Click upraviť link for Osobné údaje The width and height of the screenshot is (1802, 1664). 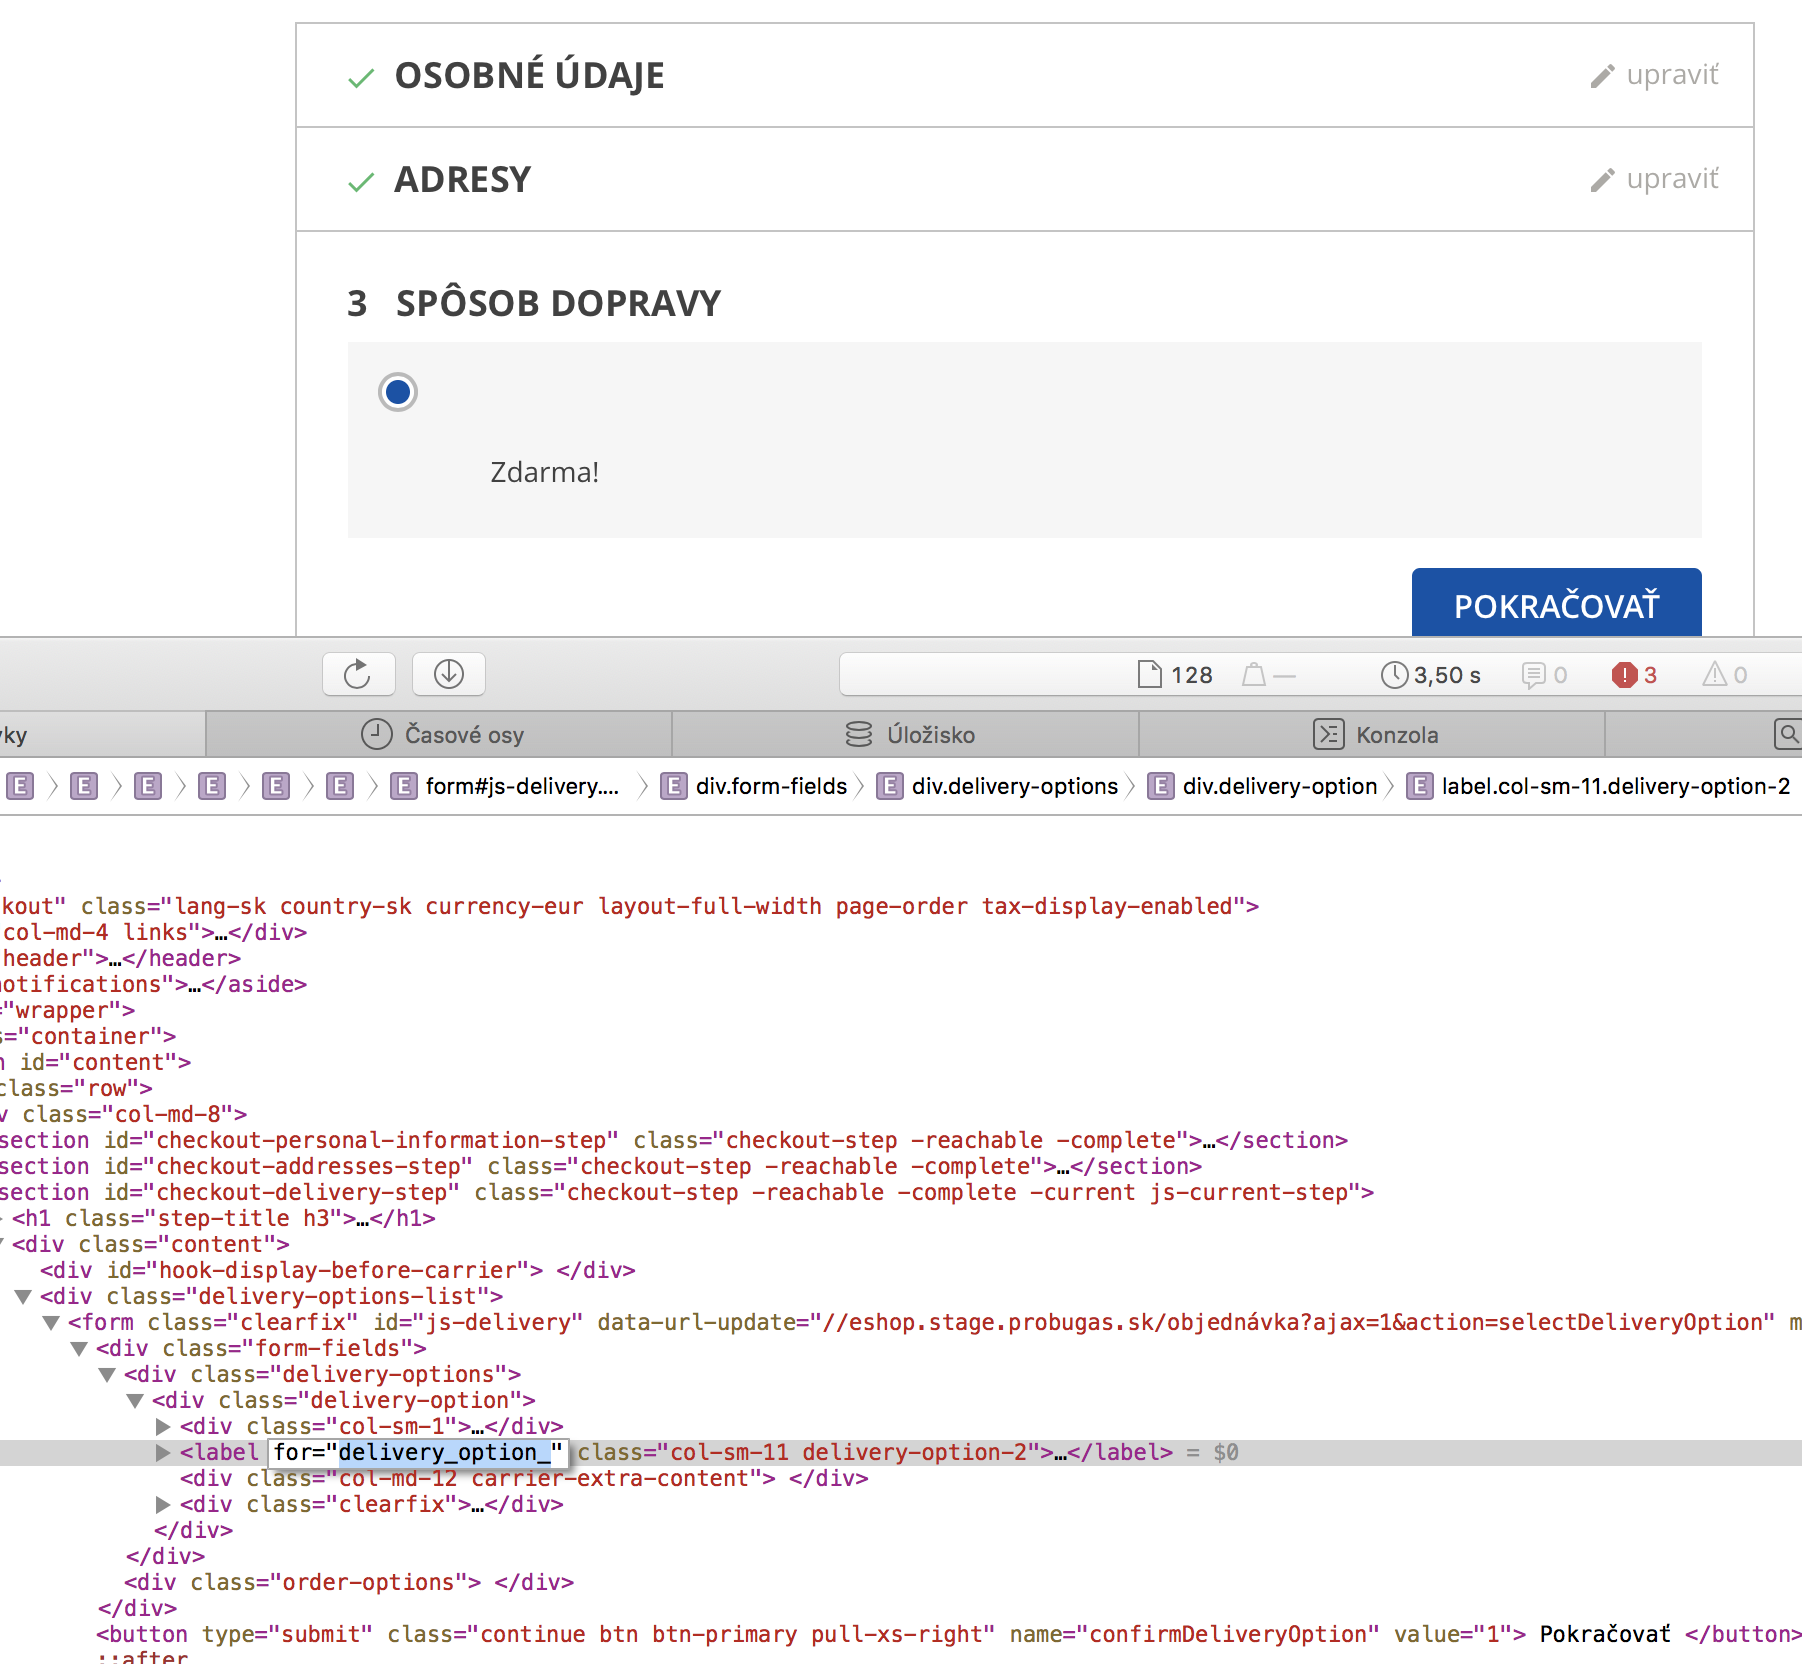coord(1672,75)
